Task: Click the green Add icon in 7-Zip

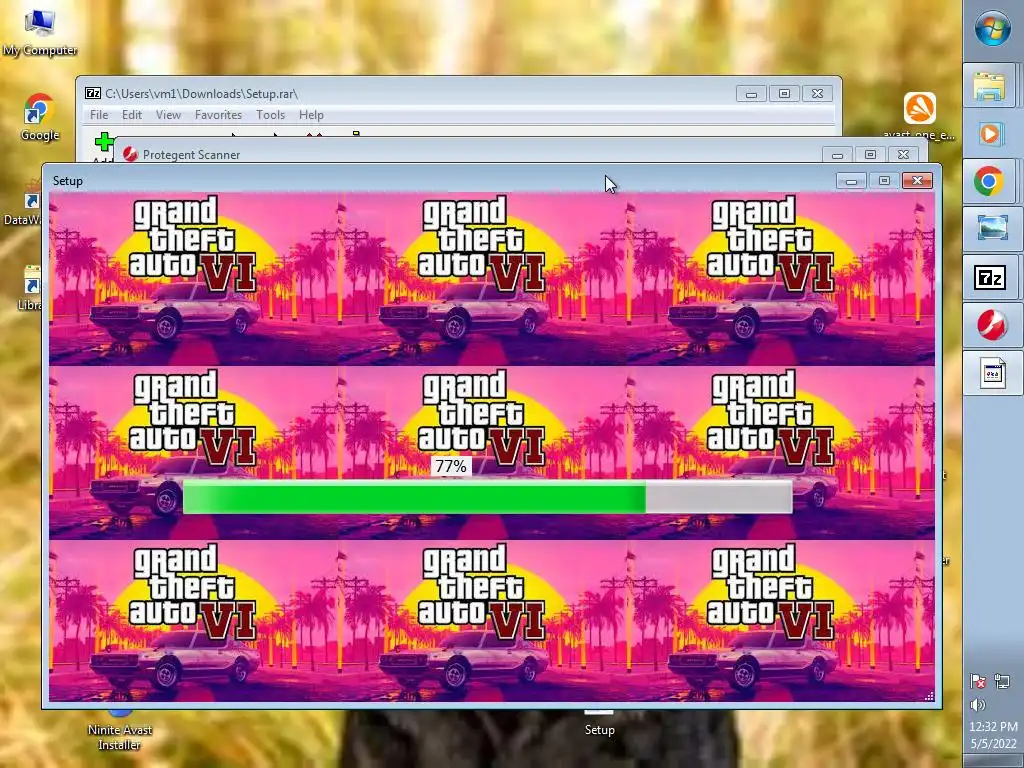Action: point(103,142)
